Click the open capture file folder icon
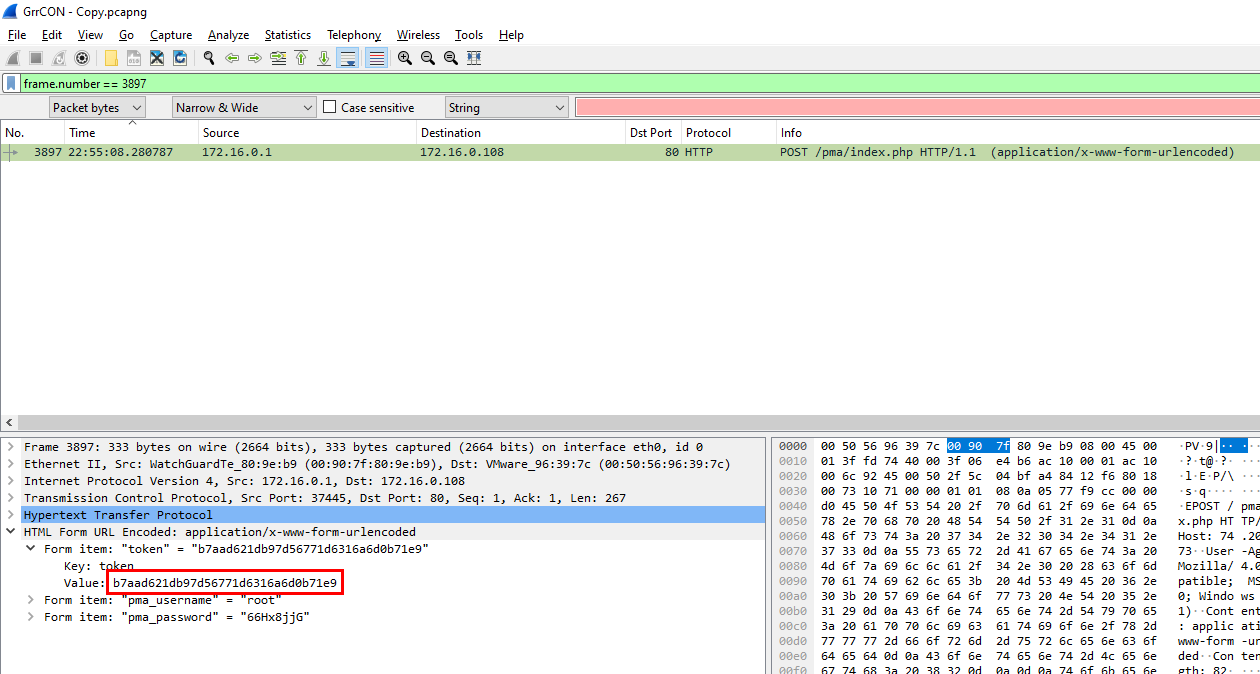 (x=111, y=58)
